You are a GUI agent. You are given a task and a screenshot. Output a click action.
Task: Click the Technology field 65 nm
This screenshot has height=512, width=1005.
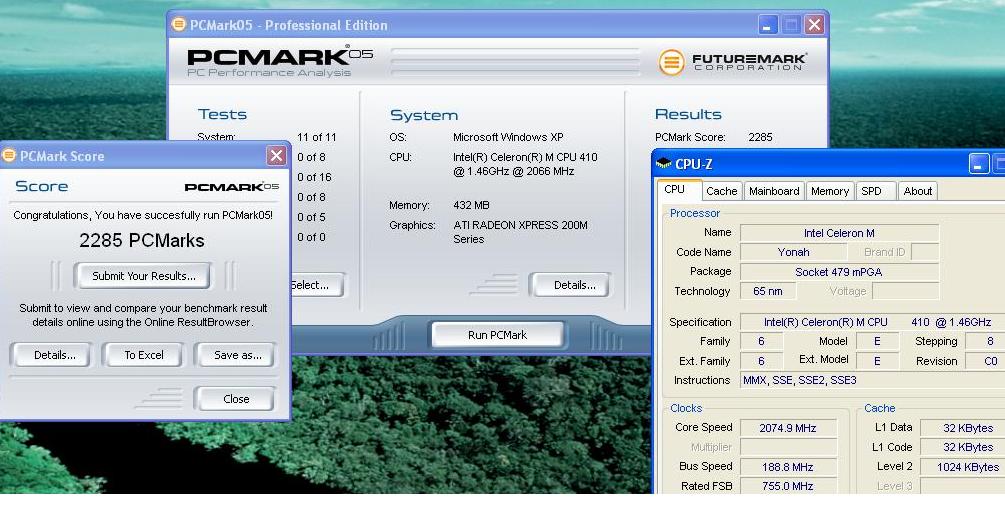(x=768, y=291)
